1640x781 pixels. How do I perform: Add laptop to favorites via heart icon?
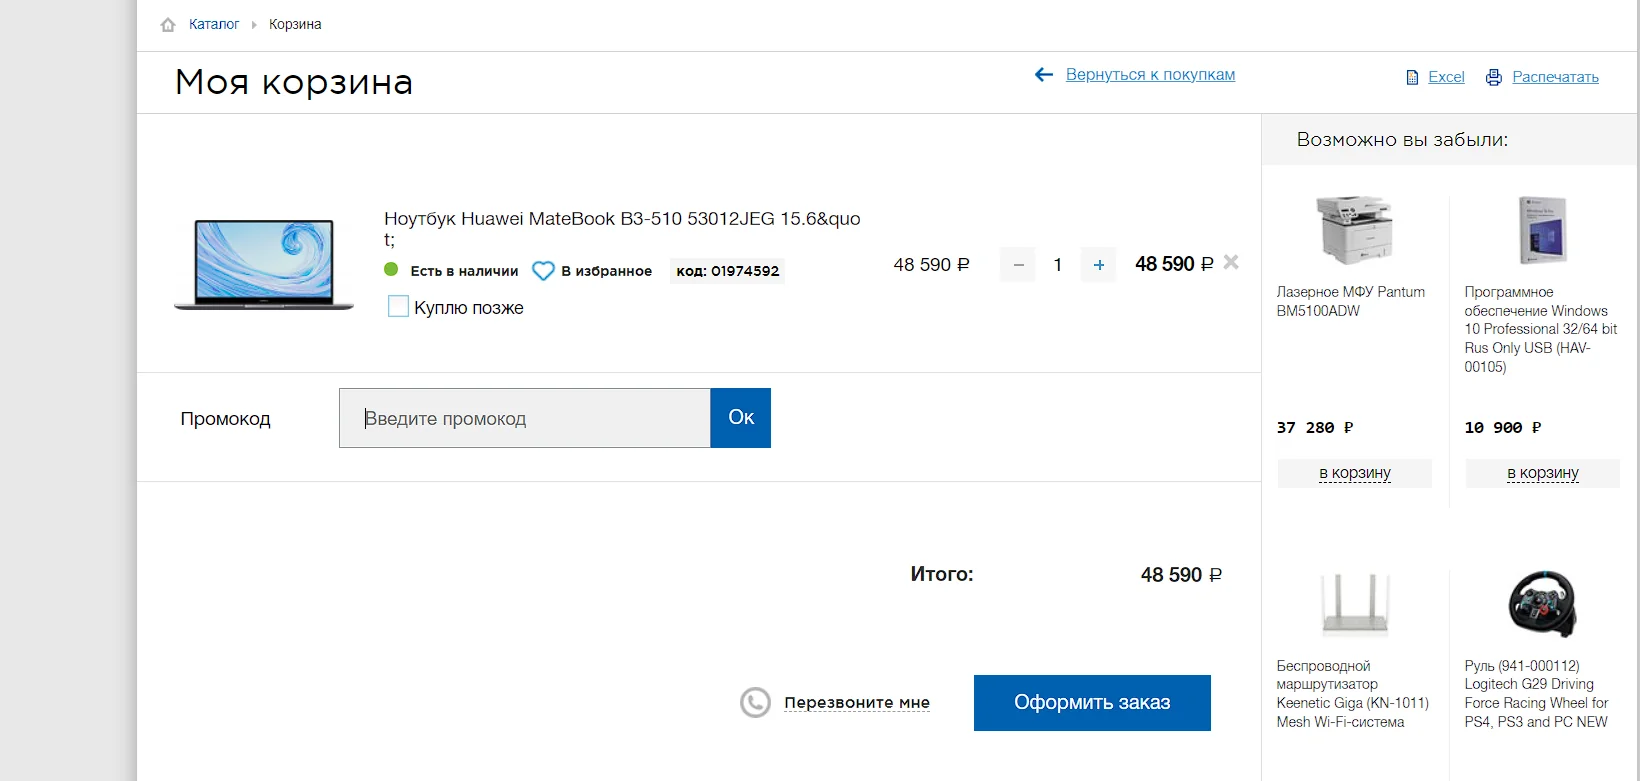click(543, 271)
